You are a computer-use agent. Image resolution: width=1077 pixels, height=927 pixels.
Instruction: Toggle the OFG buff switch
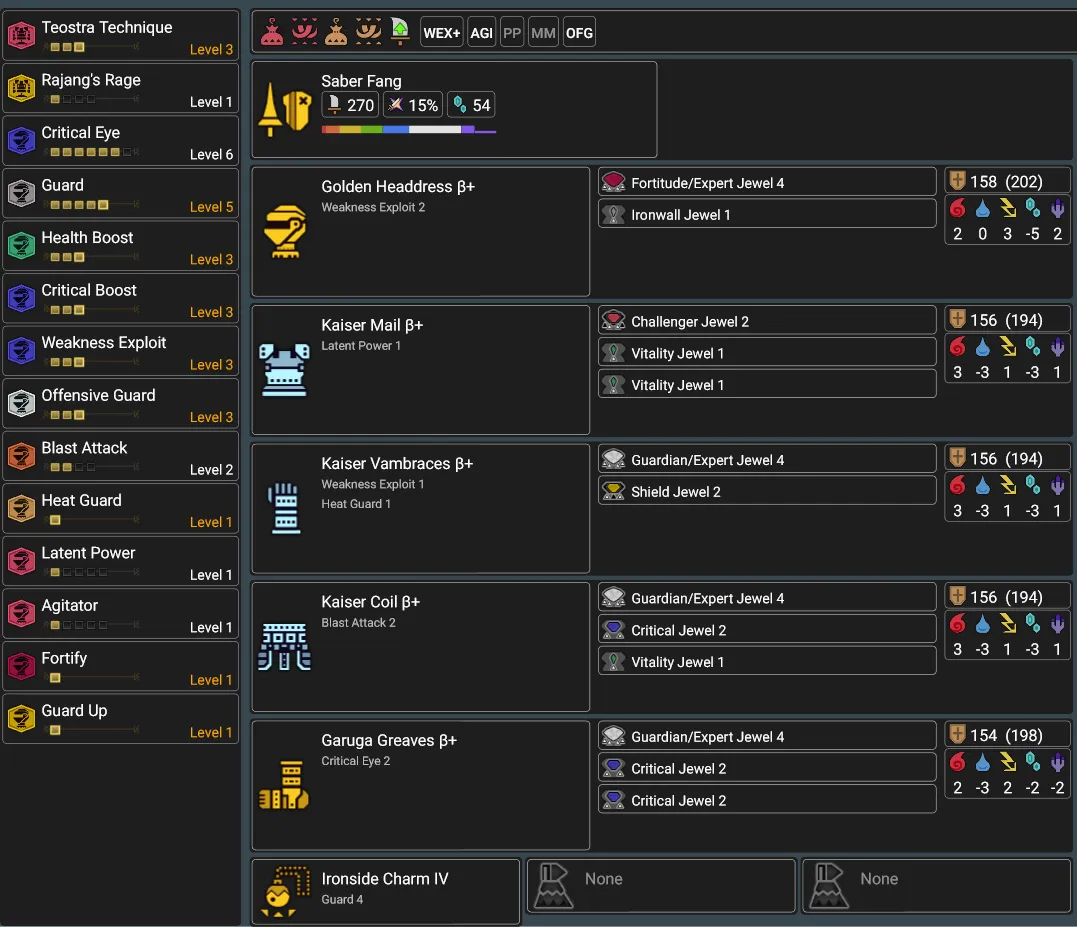coord(579,32)
